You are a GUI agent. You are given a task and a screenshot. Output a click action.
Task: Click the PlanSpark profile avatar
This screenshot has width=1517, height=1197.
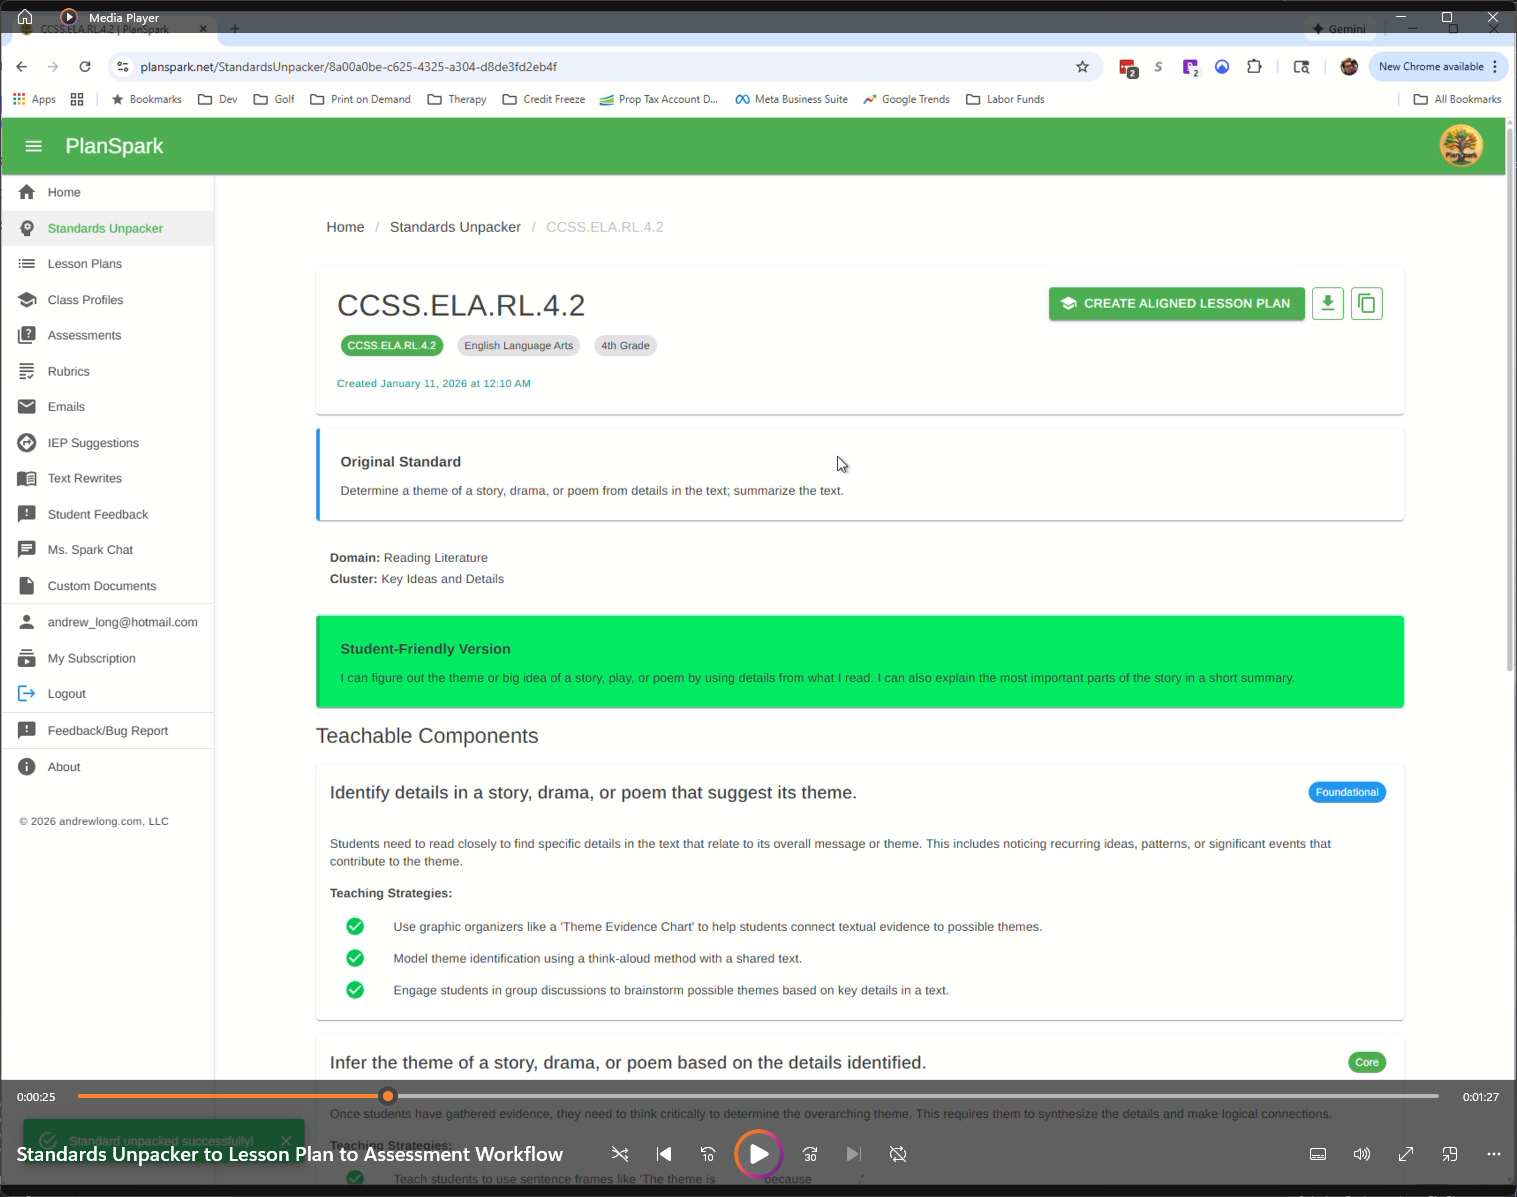[x=1460, y=146]
